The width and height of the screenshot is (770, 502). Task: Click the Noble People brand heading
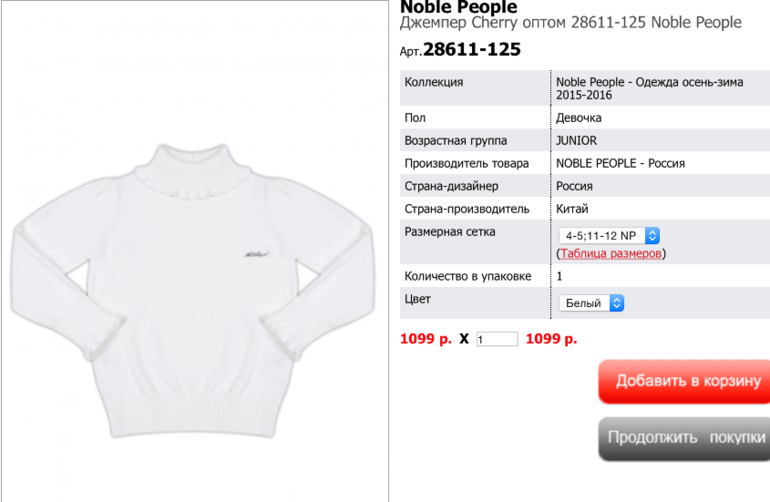pos(459,7)
